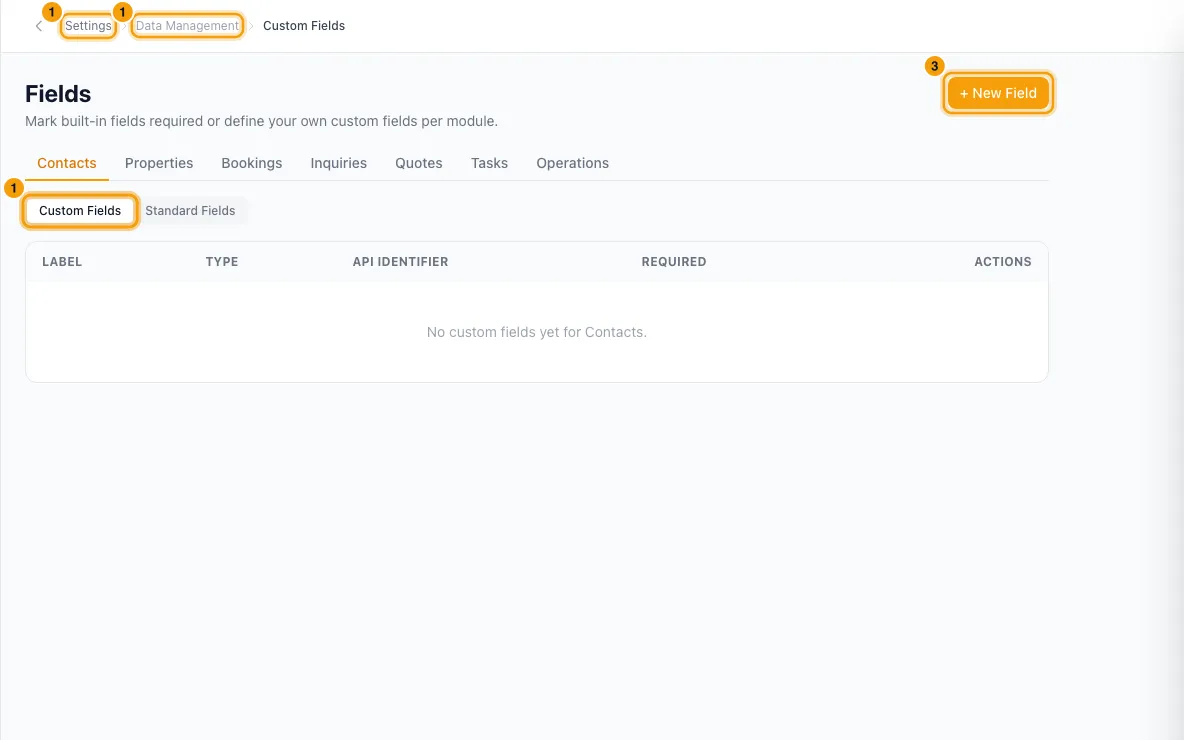Select the Quotes tab
The height and width of the screenshot is (740, 1184).
[x=418, y=163]
